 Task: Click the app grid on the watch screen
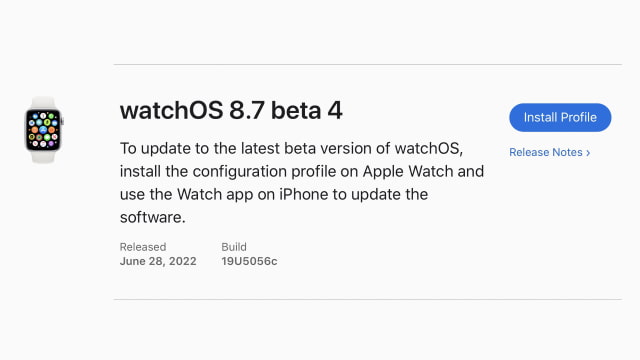point(43,130)
